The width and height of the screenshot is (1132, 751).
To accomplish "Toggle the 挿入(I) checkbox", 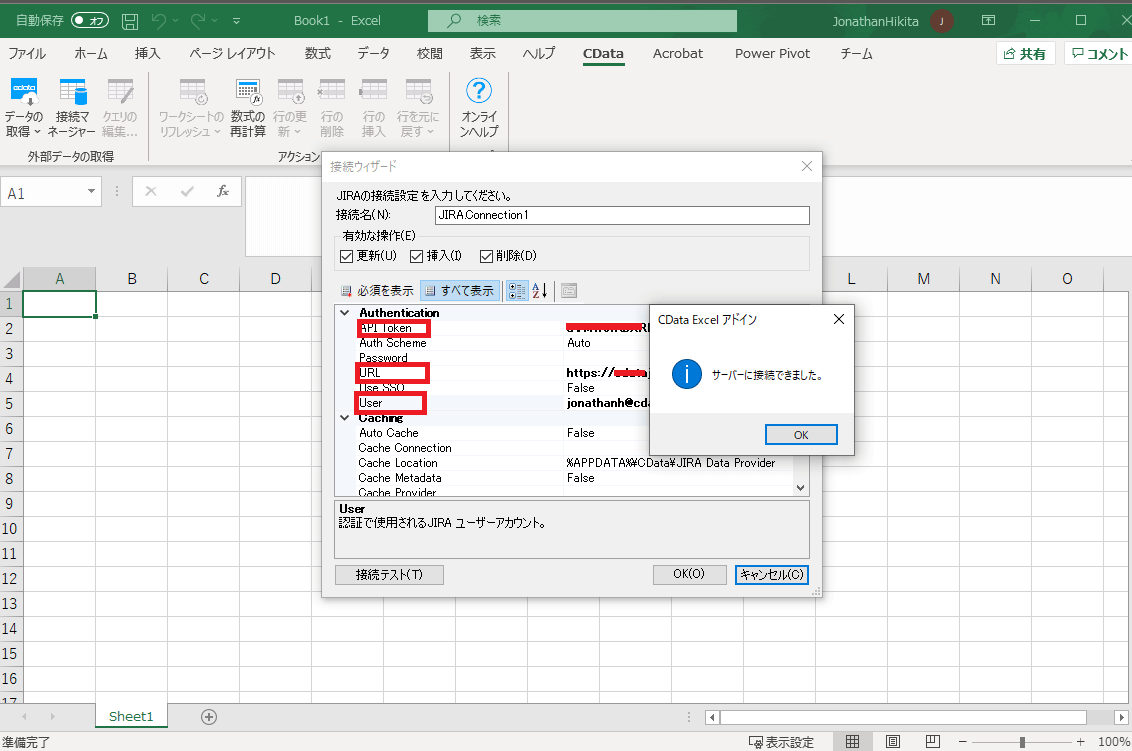I will point(417,256).
